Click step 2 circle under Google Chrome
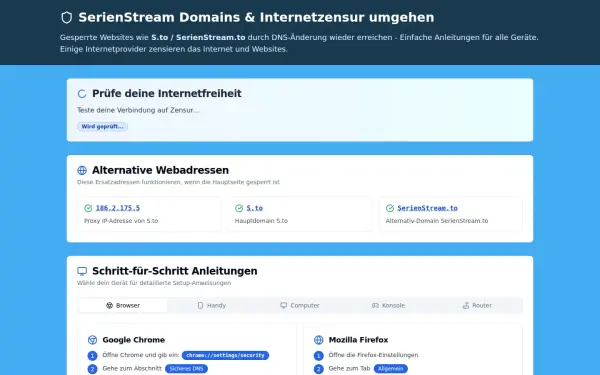Image resolution: width=600 pixels, height=375 pixels. [x=92, y=369]
